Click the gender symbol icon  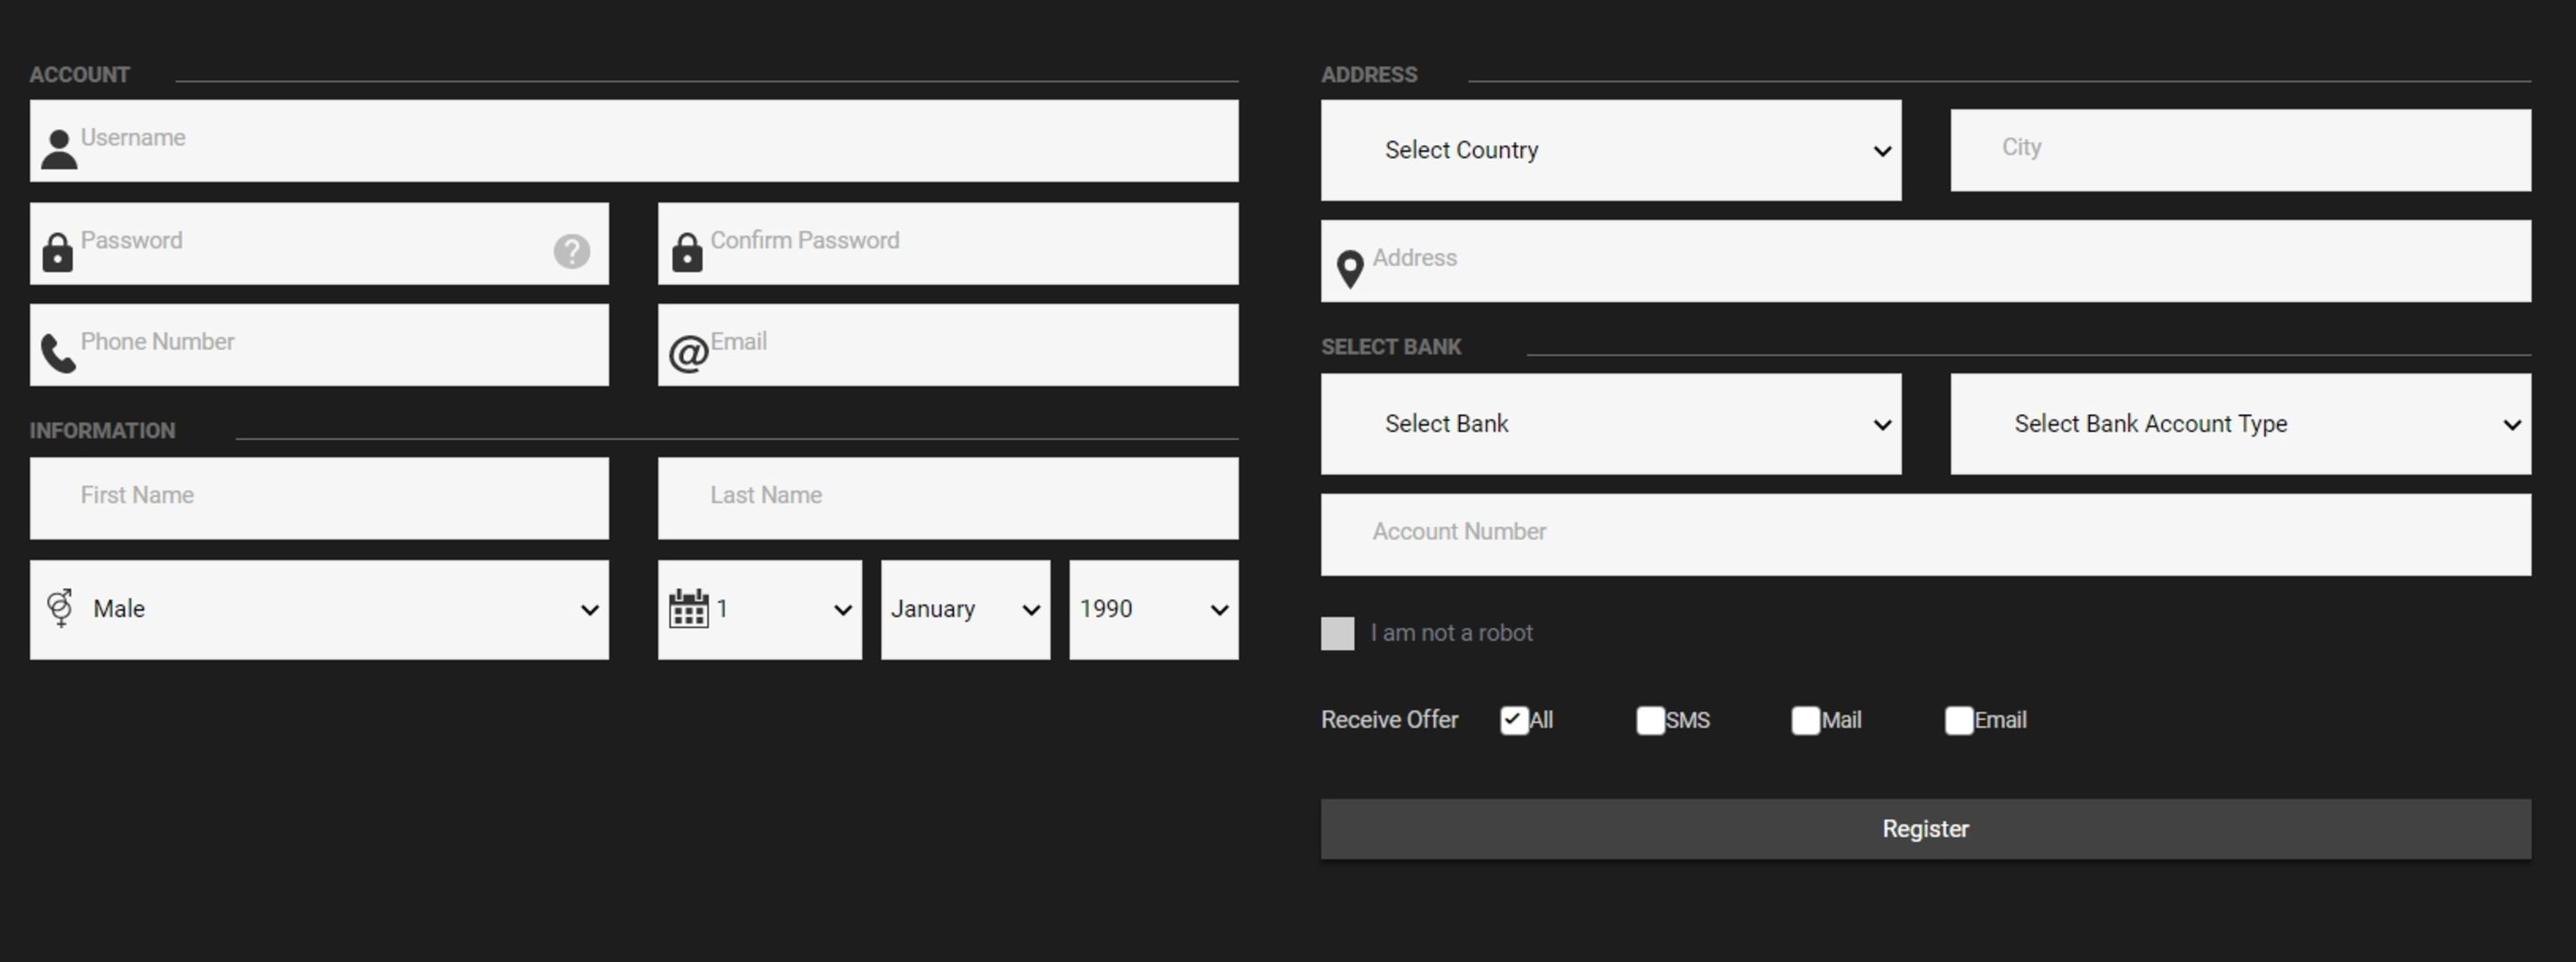(x=59, y=609)
